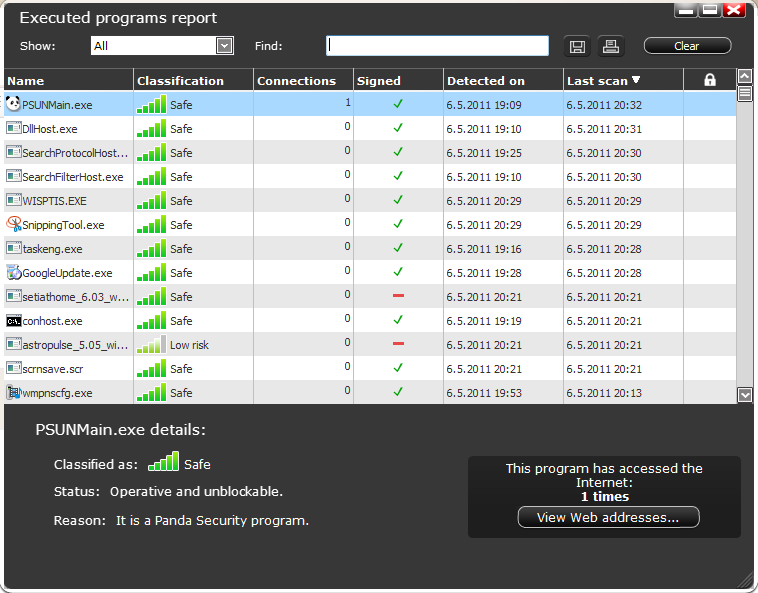
Task: Click last scan time 6.5.2011 20:32
Action: pyautogui.click(x=604, y=105)
